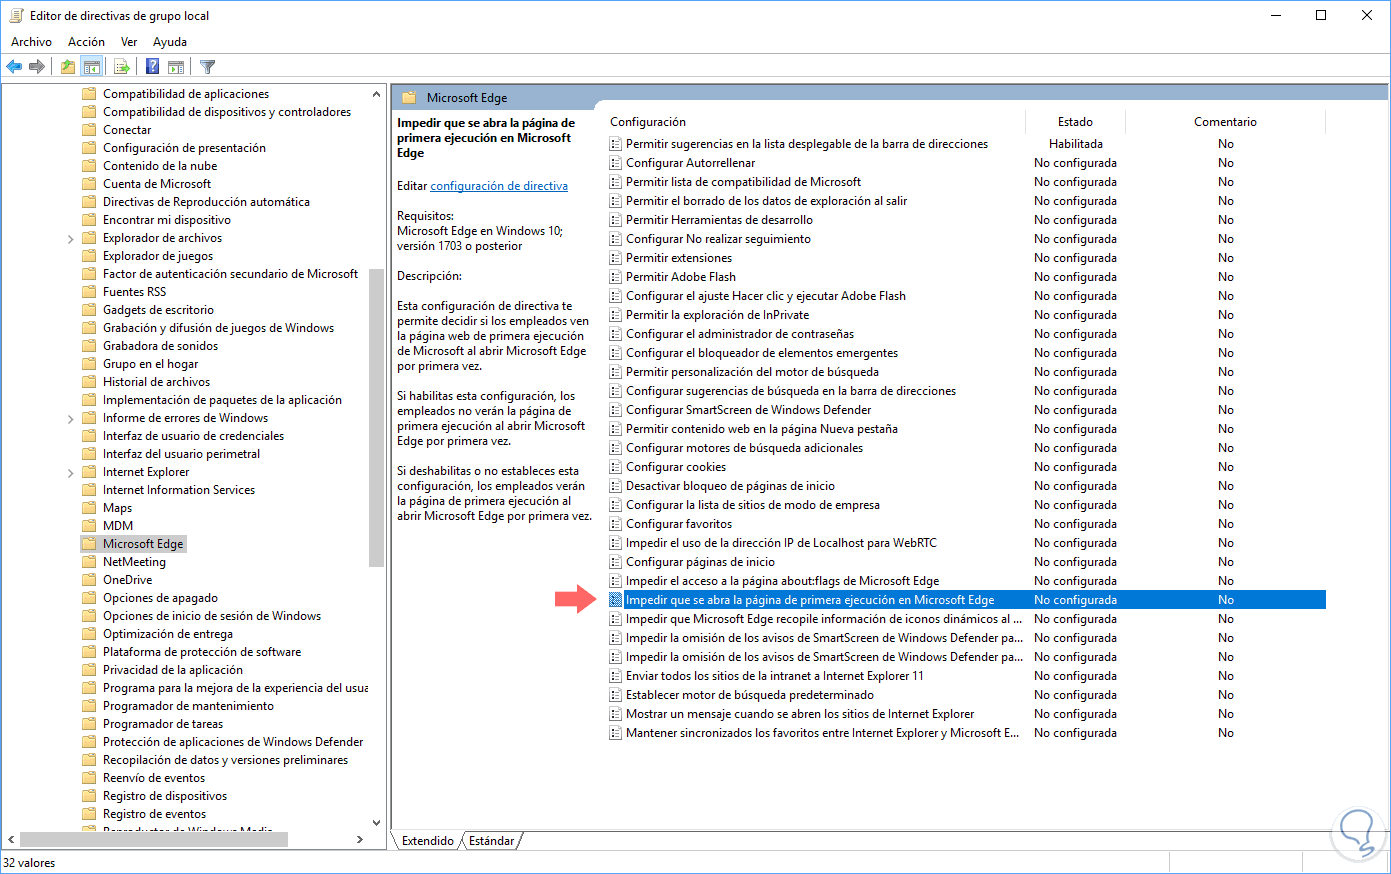
Task: Select the Internet Information Services folder
Action: tap(179, 490)
